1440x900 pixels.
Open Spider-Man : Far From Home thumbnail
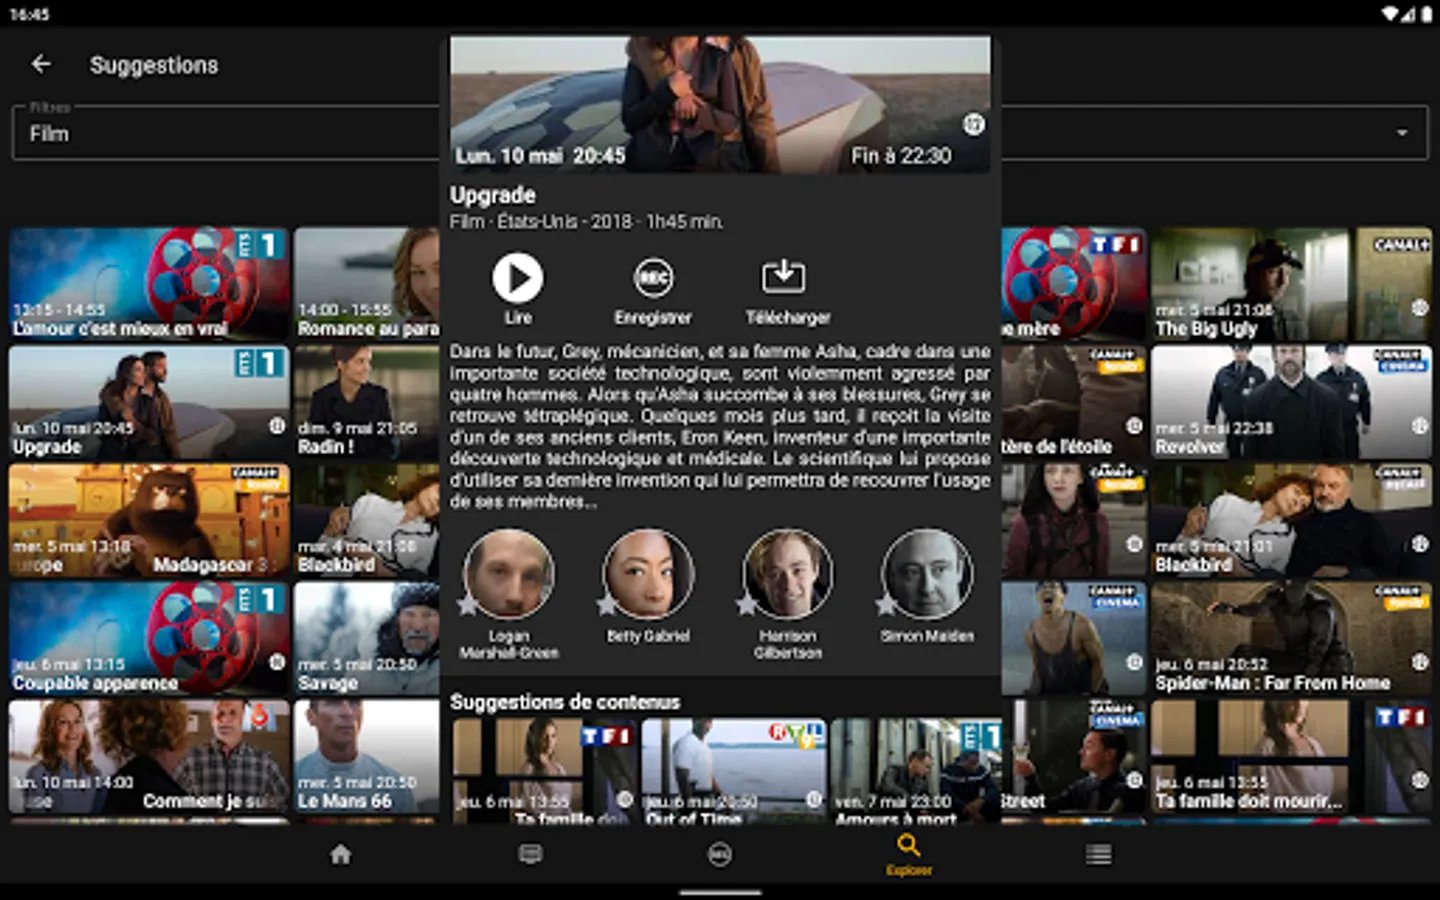point(1291,638)
